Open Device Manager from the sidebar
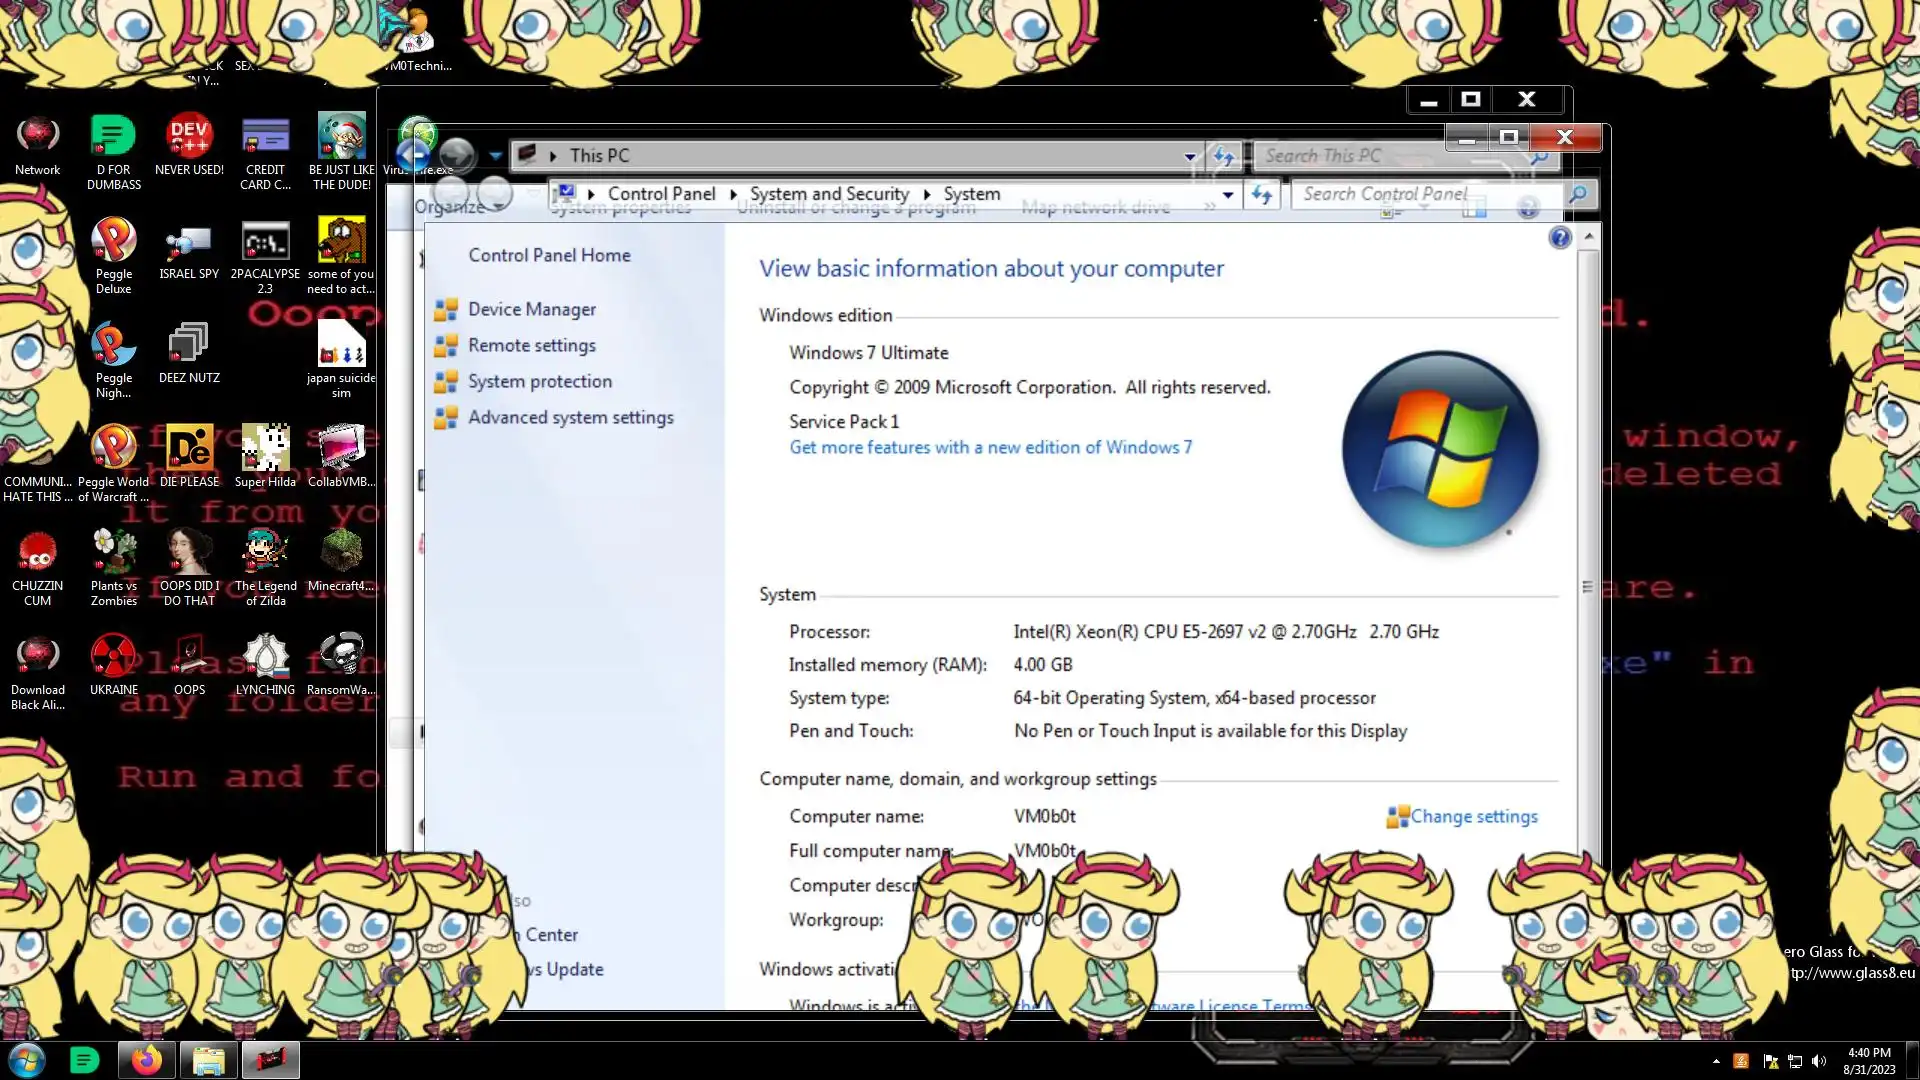 tap(531, 309)
